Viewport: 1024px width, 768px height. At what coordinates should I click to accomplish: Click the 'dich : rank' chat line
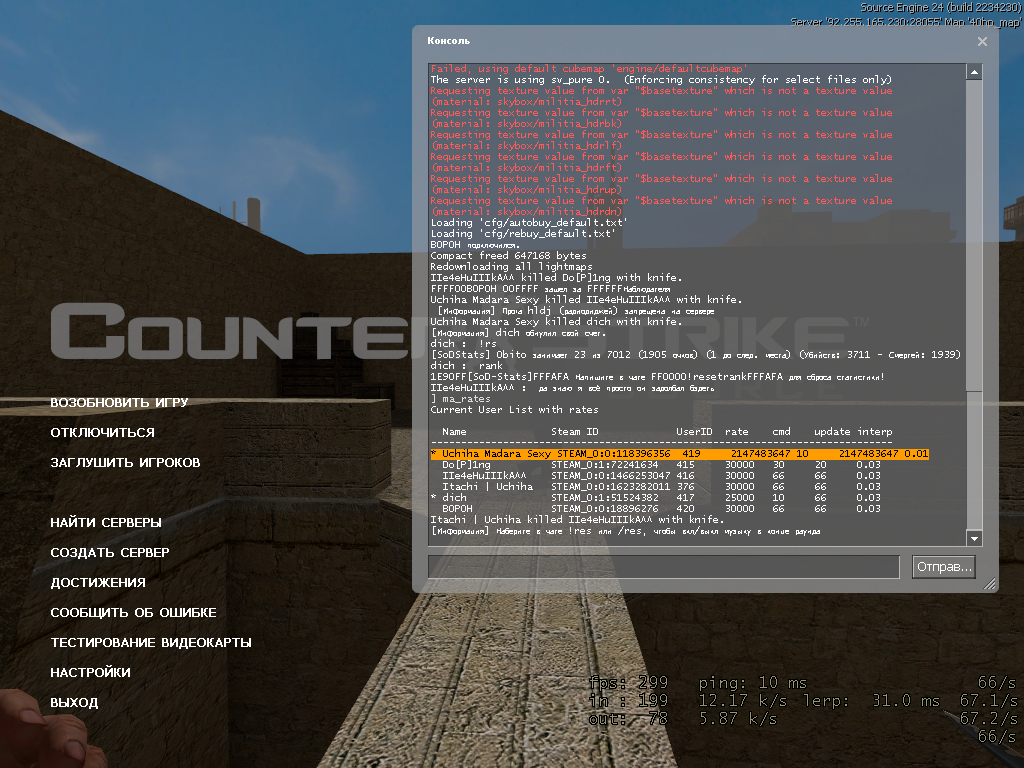[x=466, y=366]
